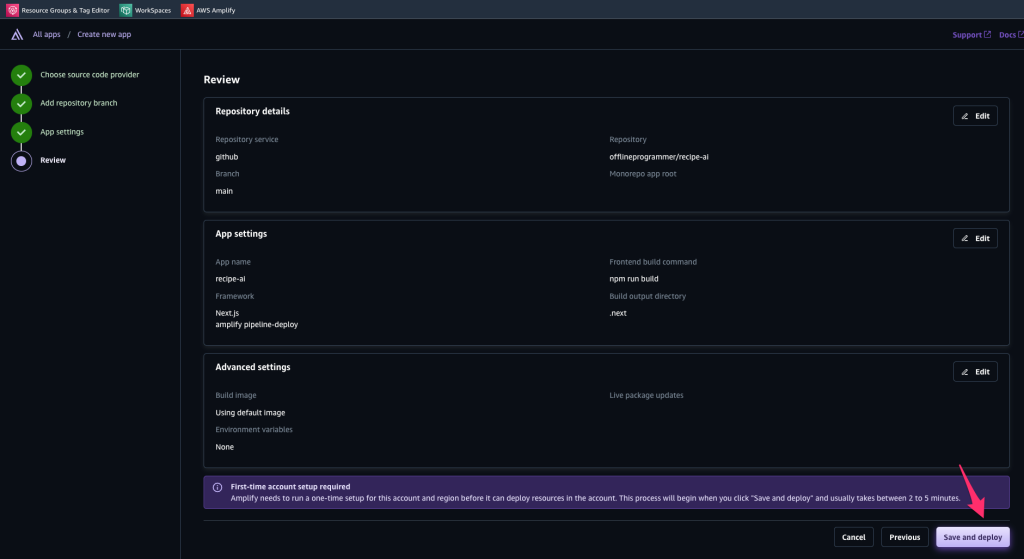Click the build command npm run build
Image resolution: width=1024 pixels, height=559 pixels.
pyautogui.click(x=633, y=279)
